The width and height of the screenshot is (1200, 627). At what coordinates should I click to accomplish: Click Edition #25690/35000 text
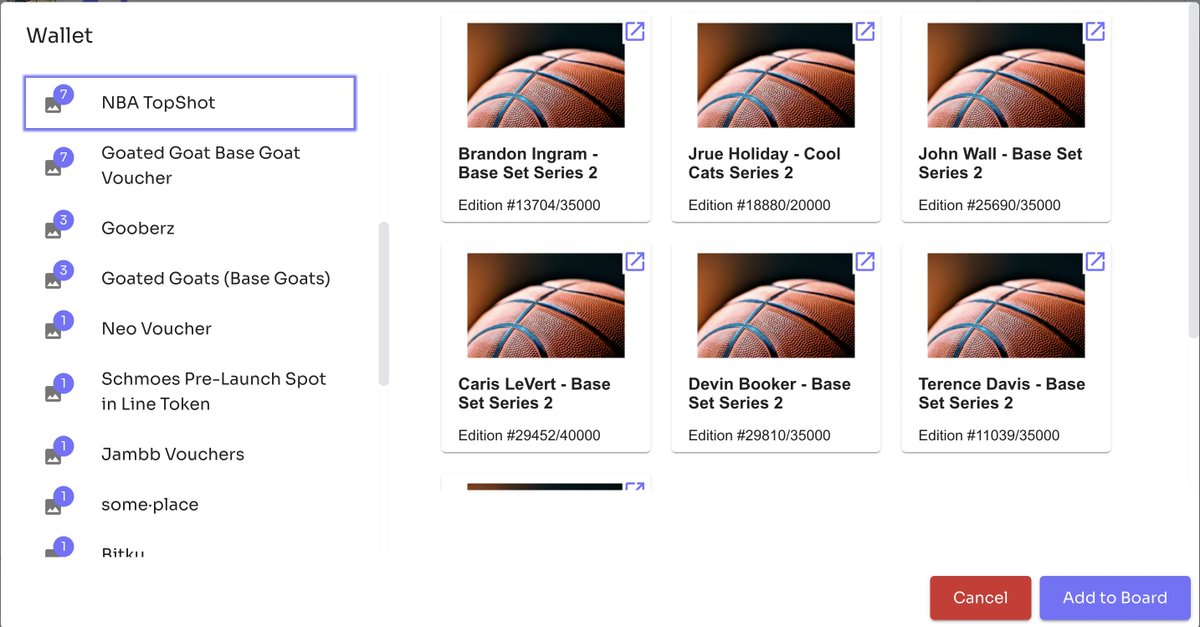click(x=989, y=205)
